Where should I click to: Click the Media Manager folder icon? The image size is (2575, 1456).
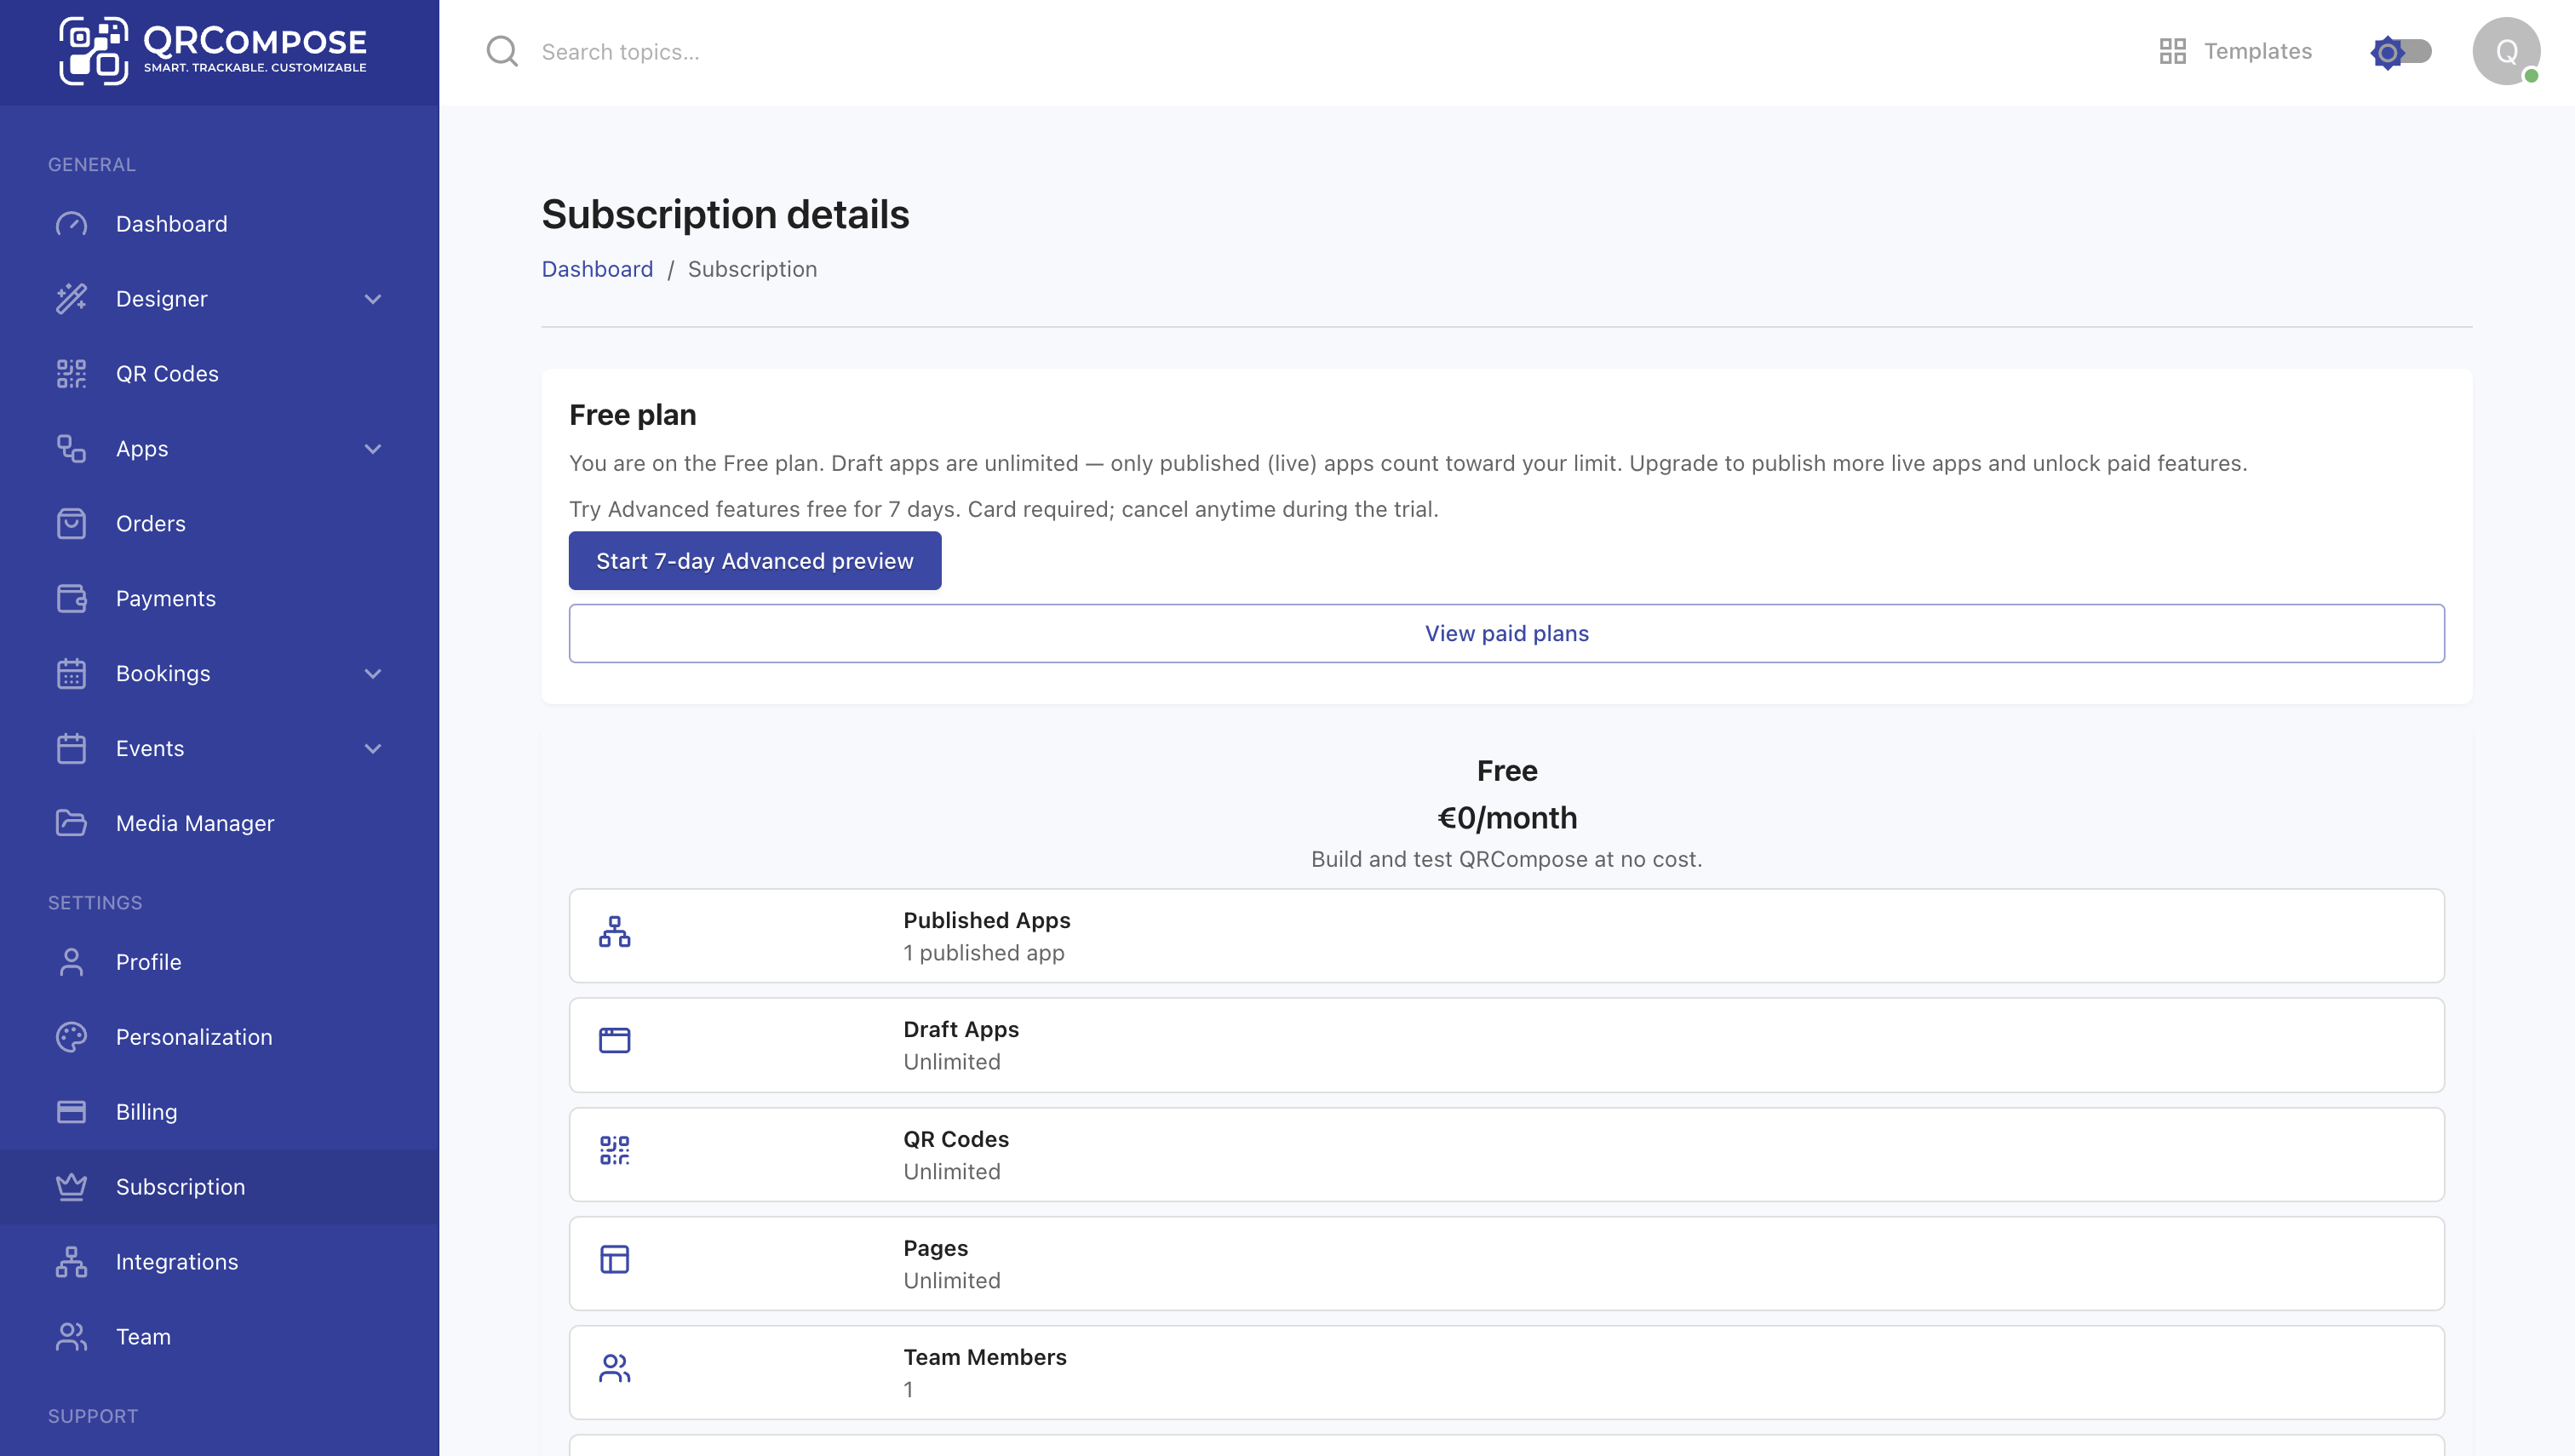(x=71, y=824)
